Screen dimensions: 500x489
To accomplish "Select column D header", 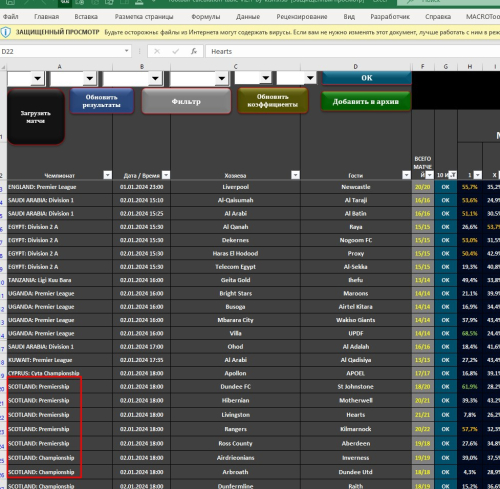I will [x=356, y=67].
